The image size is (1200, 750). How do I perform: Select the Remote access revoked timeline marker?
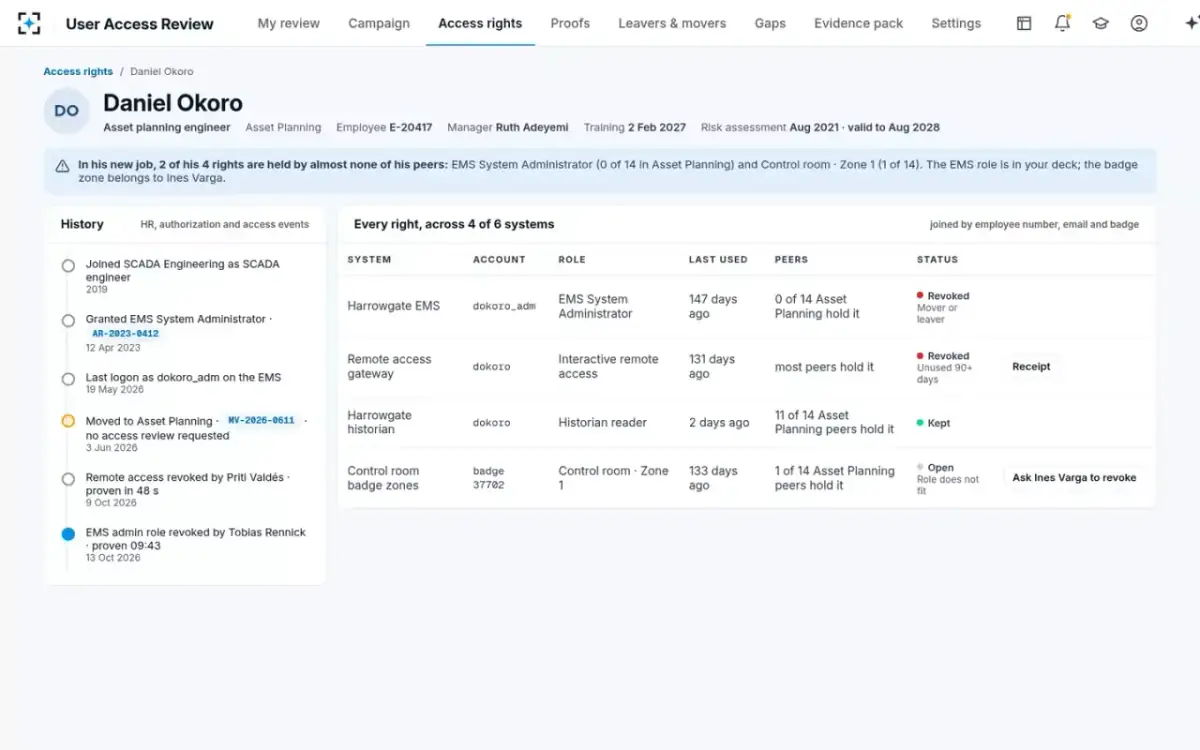[68, 479]
